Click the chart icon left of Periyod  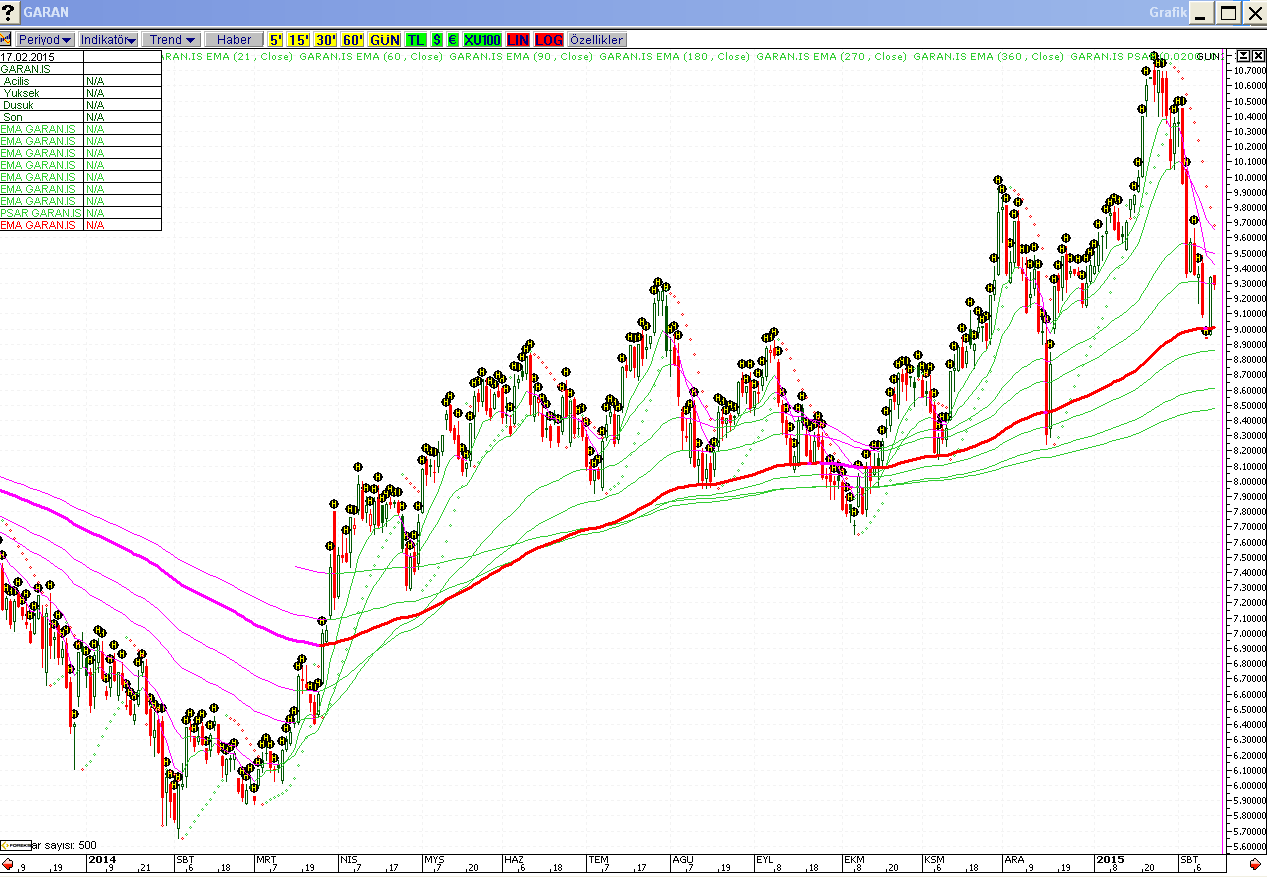coord(6,40)
